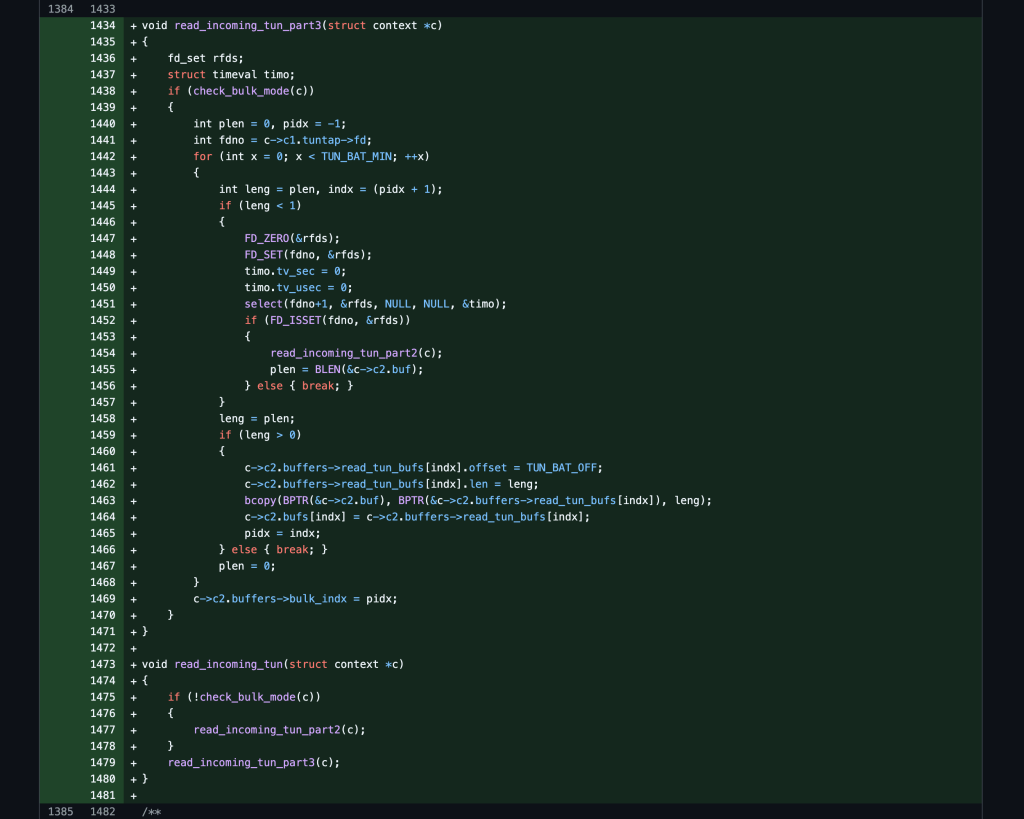Click read_incoming_tun_part2 call on line 1454
This screenshot has height=819, width=1024.
point(342,353)
